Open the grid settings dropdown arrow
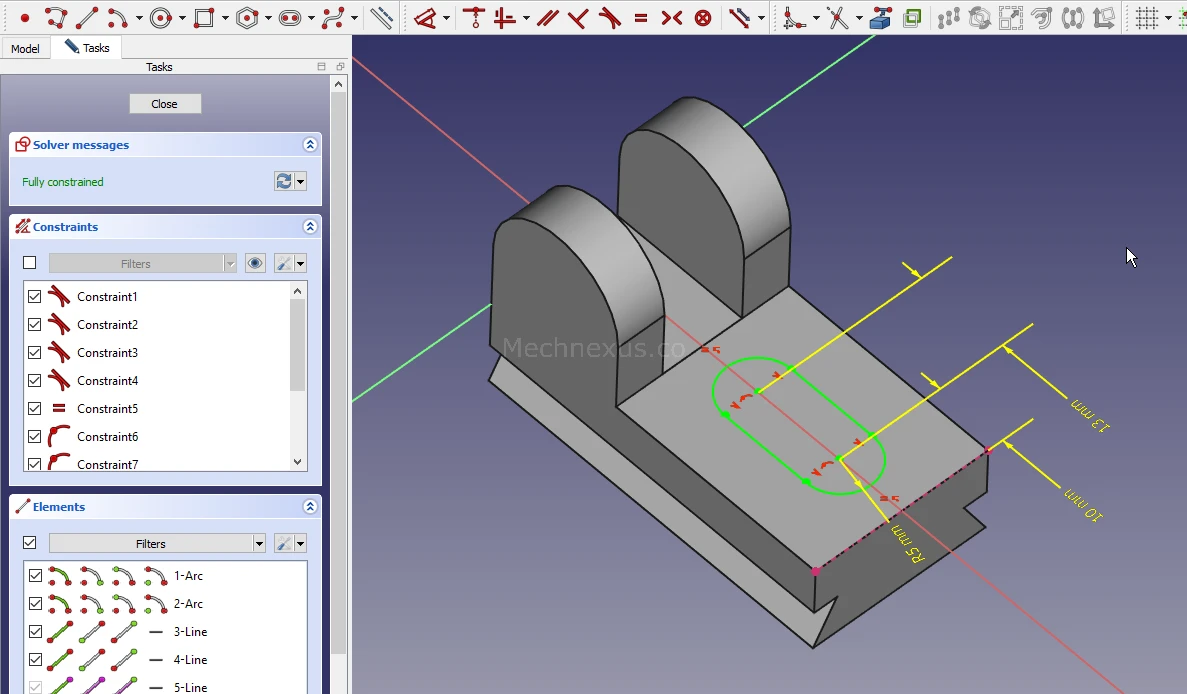1187x694 pixels. click(x=1168, y=18)
